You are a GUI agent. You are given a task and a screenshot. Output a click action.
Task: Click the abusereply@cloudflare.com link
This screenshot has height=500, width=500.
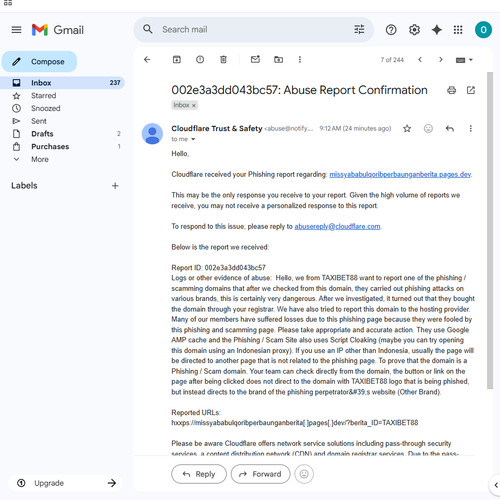pos(337,226)
